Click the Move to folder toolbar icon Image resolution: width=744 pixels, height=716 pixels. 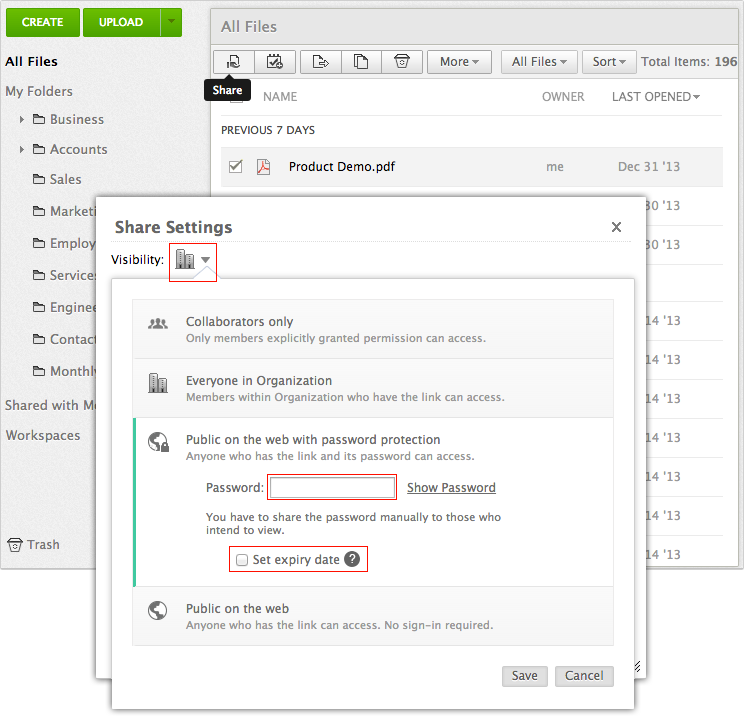(320, 62)
